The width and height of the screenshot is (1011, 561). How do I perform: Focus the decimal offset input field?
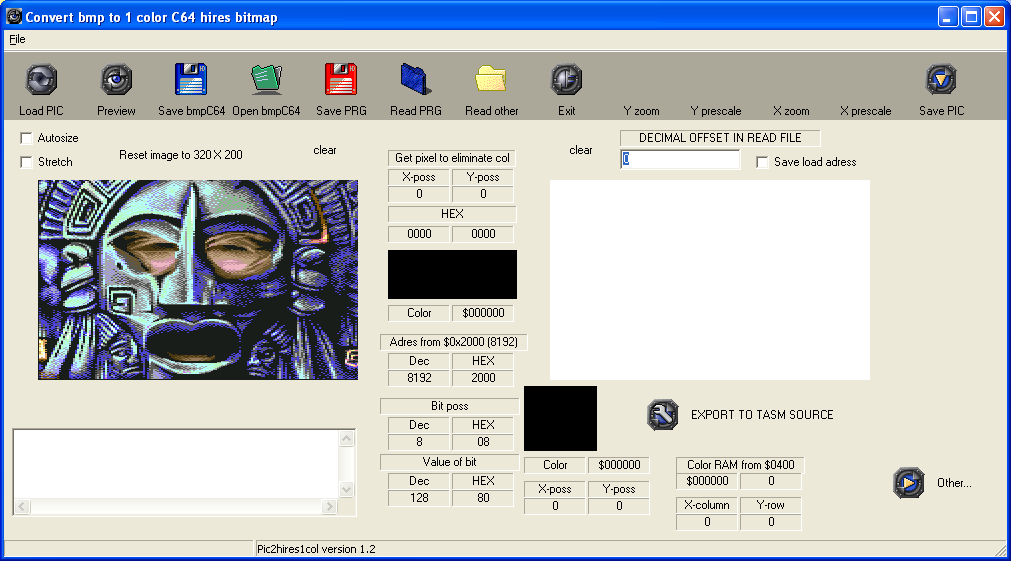point(680,159)
